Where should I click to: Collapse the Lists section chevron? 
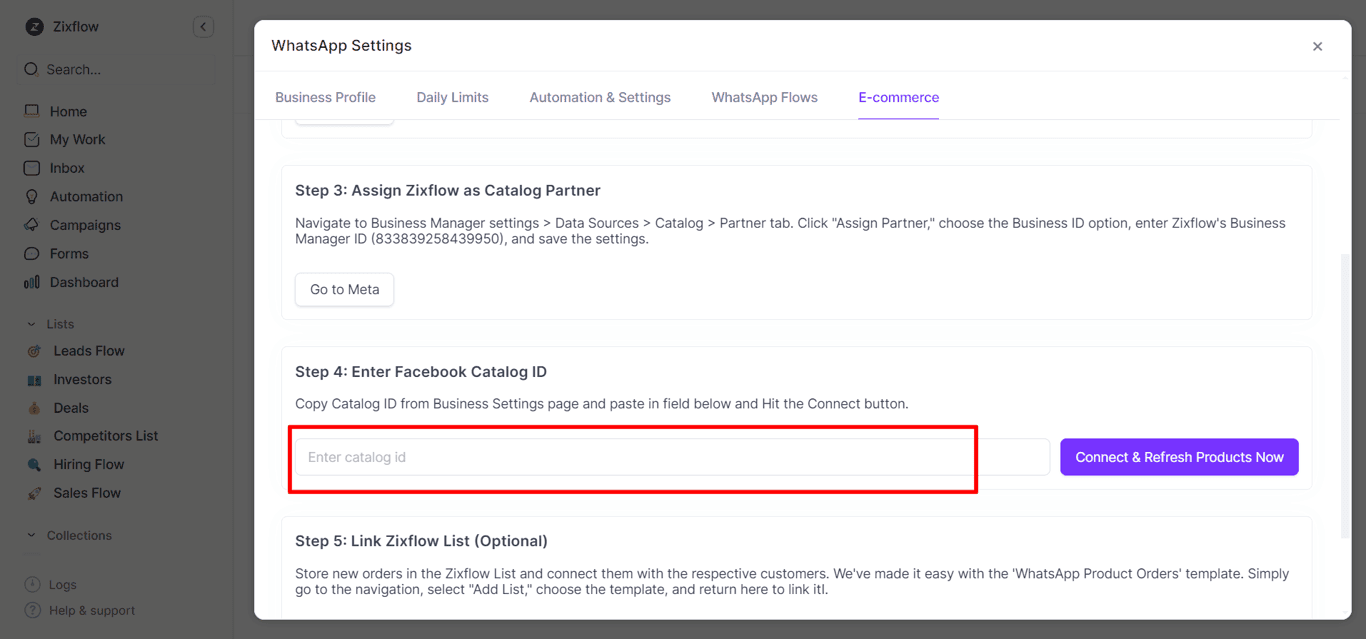(30, 323)
